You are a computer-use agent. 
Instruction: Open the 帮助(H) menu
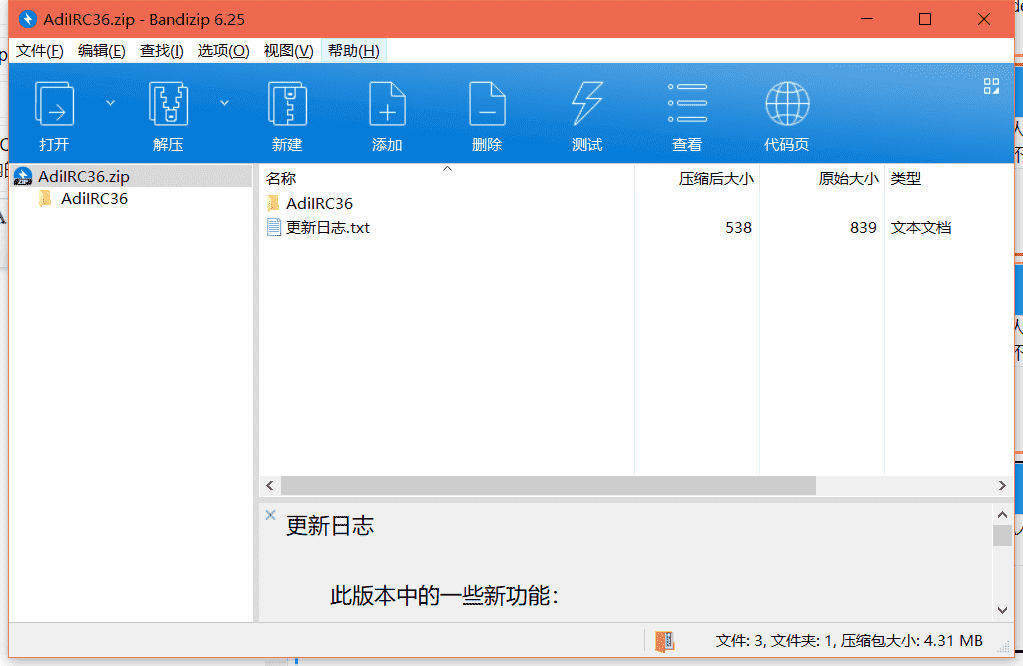tap(354, 51)
